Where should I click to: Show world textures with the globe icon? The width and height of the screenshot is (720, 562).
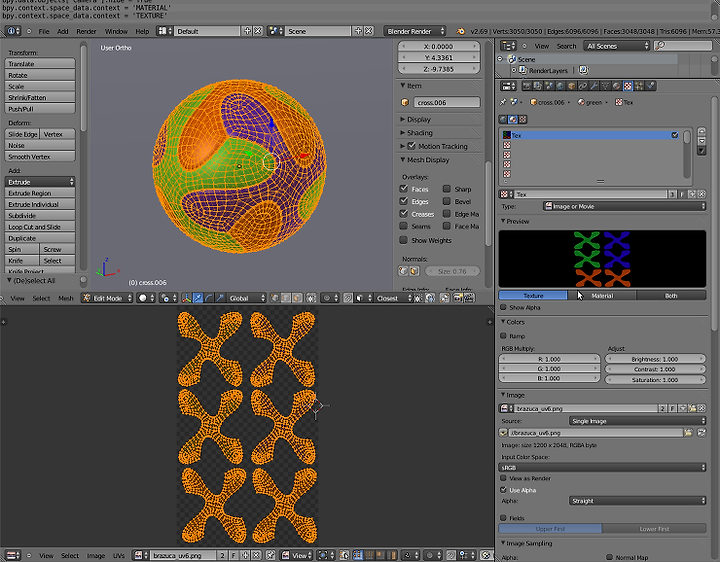tap(503, 119)
